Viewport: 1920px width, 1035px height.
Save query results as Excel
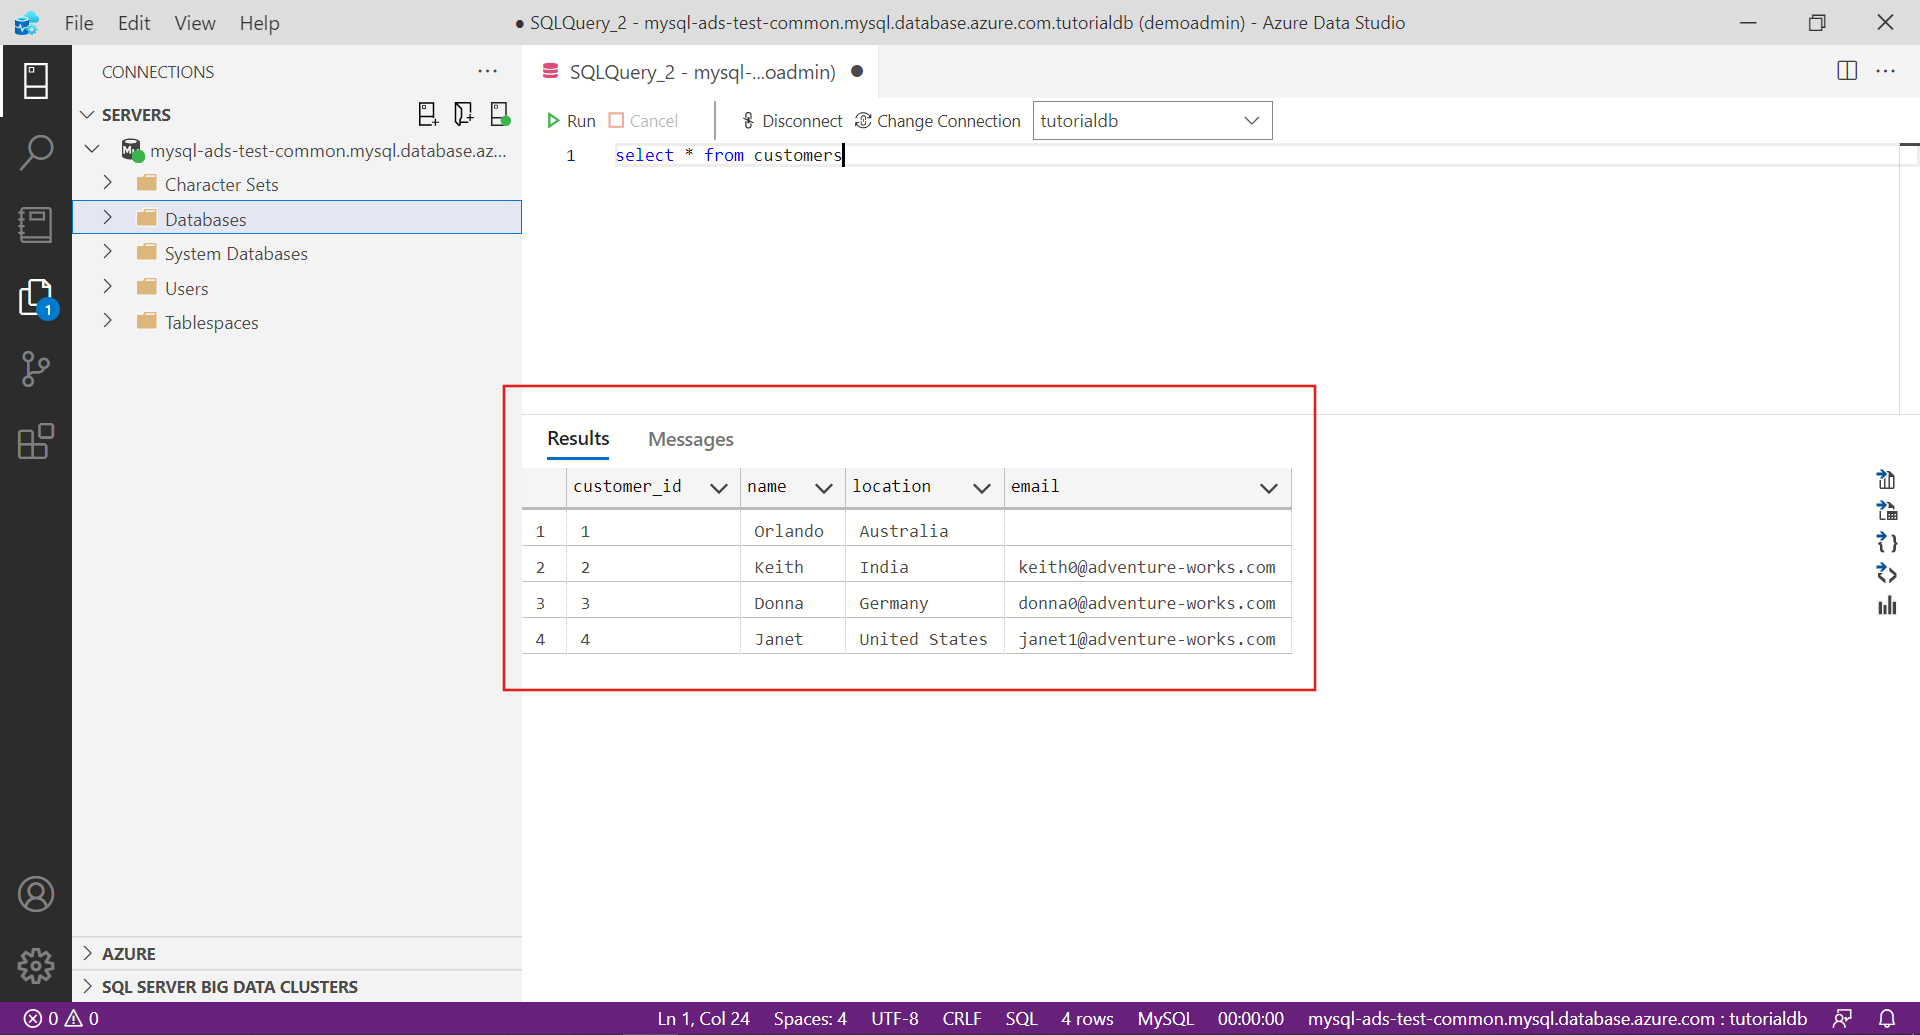pos(1887,511)
